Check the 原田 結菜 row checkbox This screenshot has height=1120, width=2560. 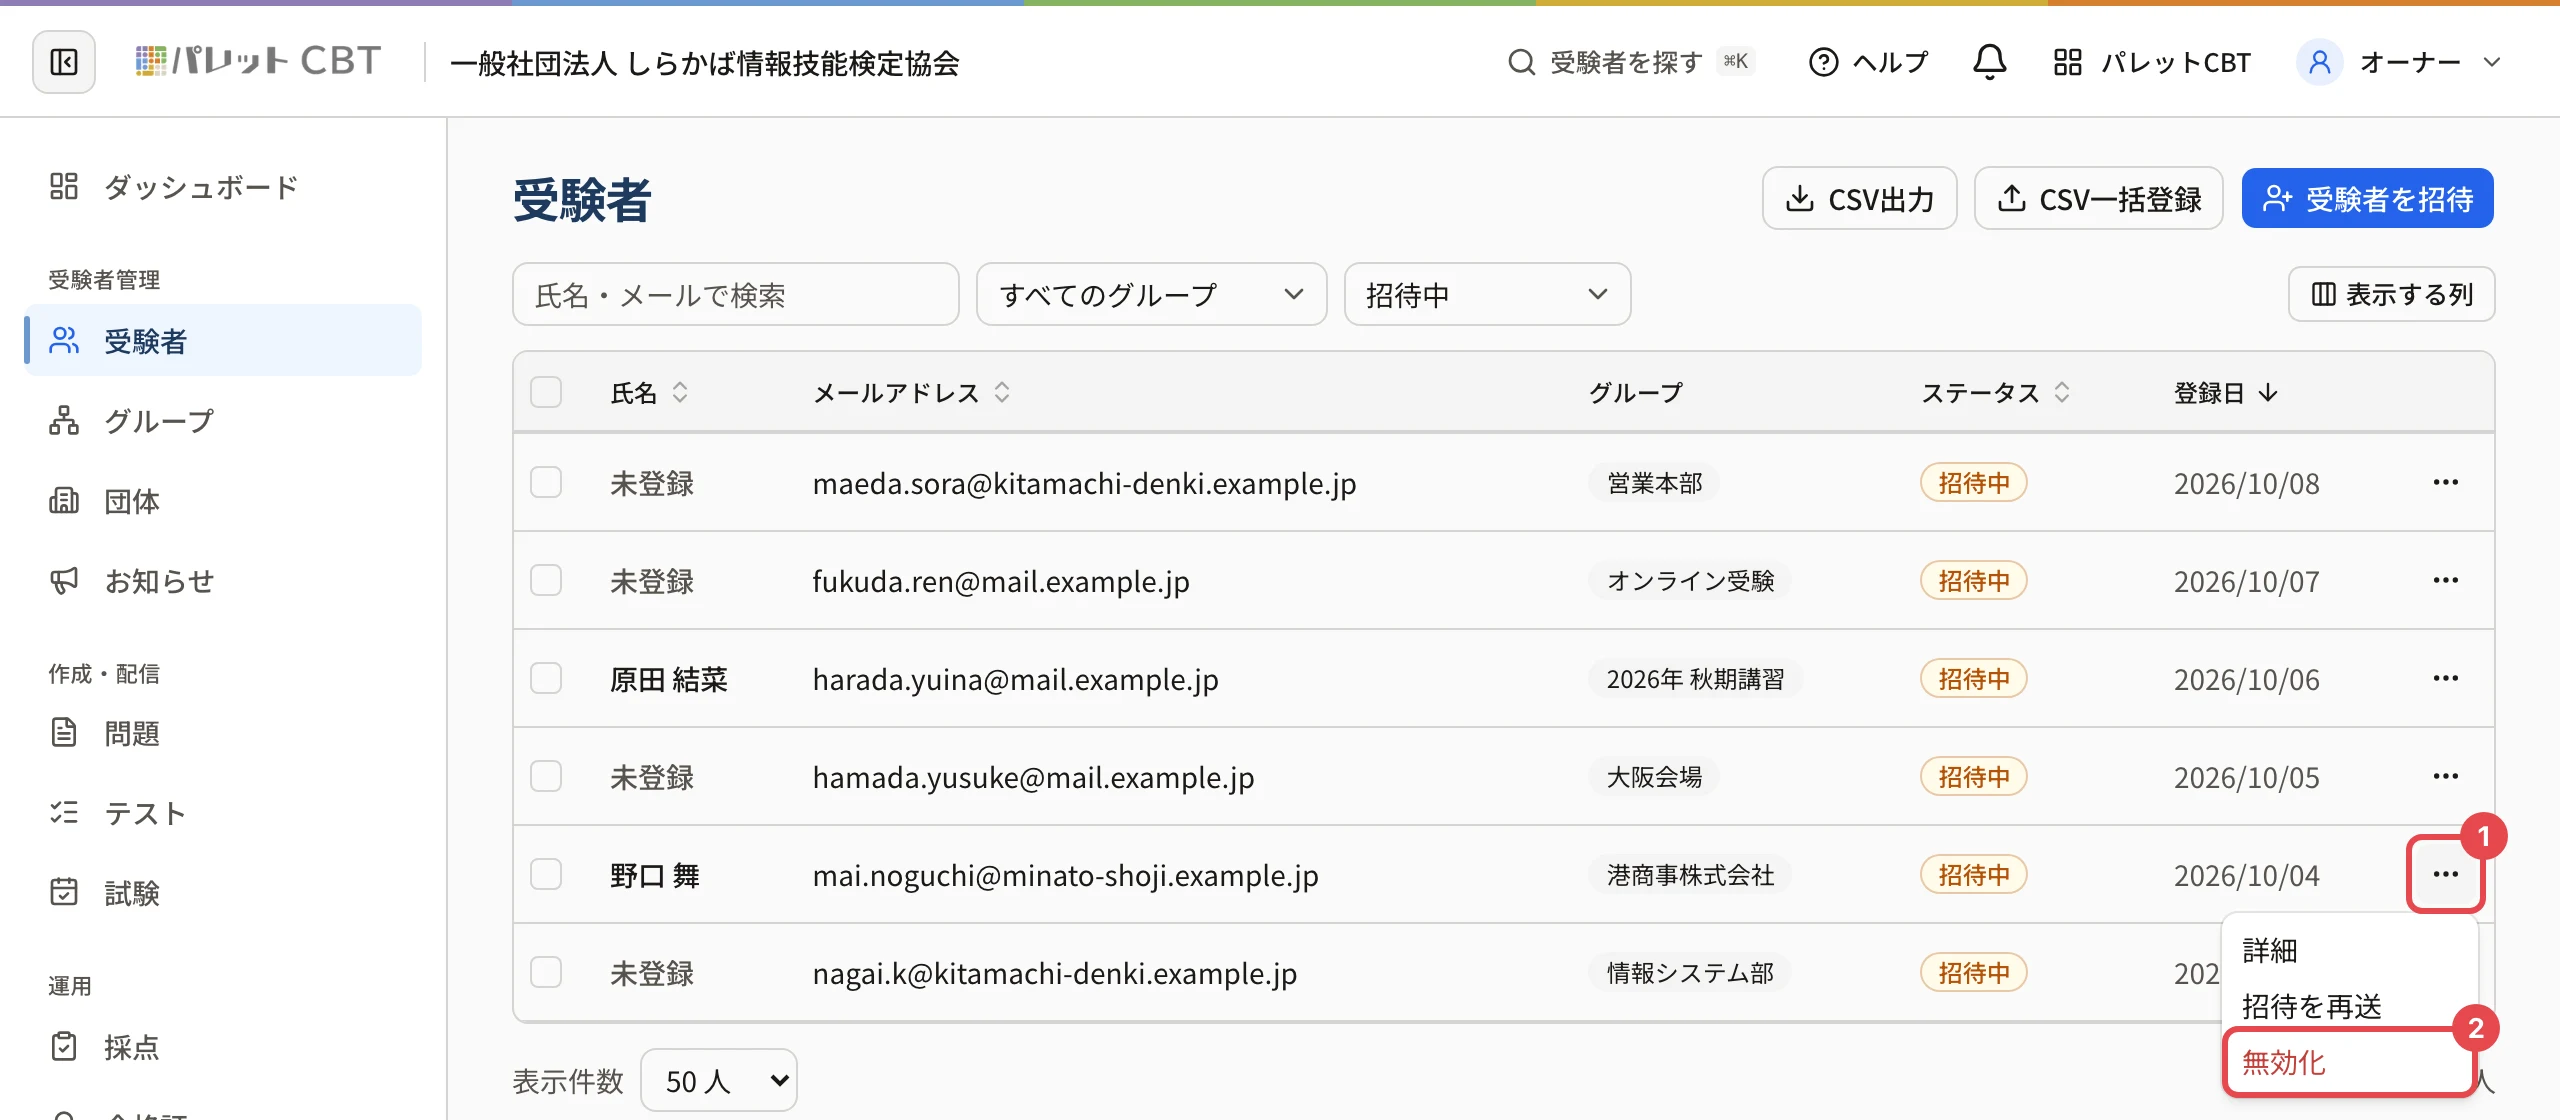546,678
